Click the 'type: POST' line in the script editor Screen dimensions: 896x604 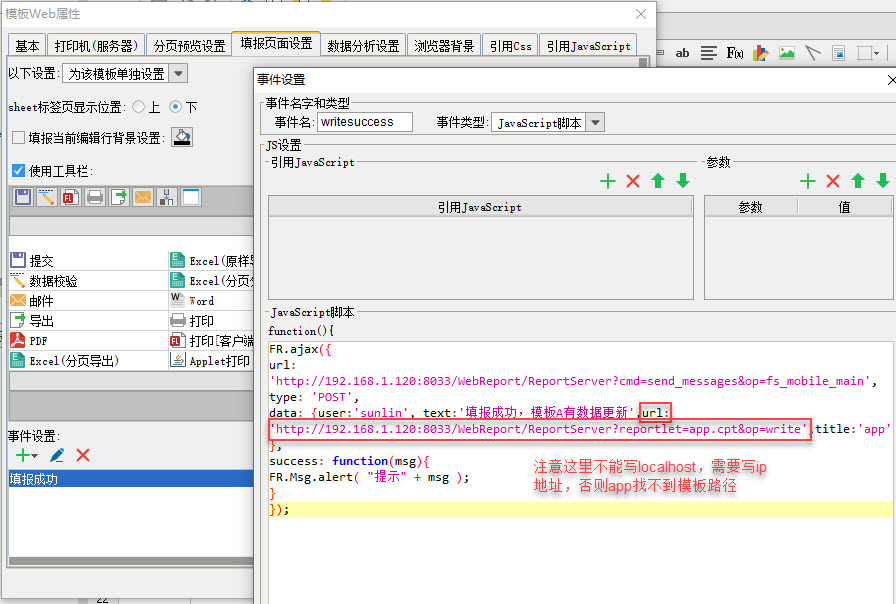click(314, 397)
